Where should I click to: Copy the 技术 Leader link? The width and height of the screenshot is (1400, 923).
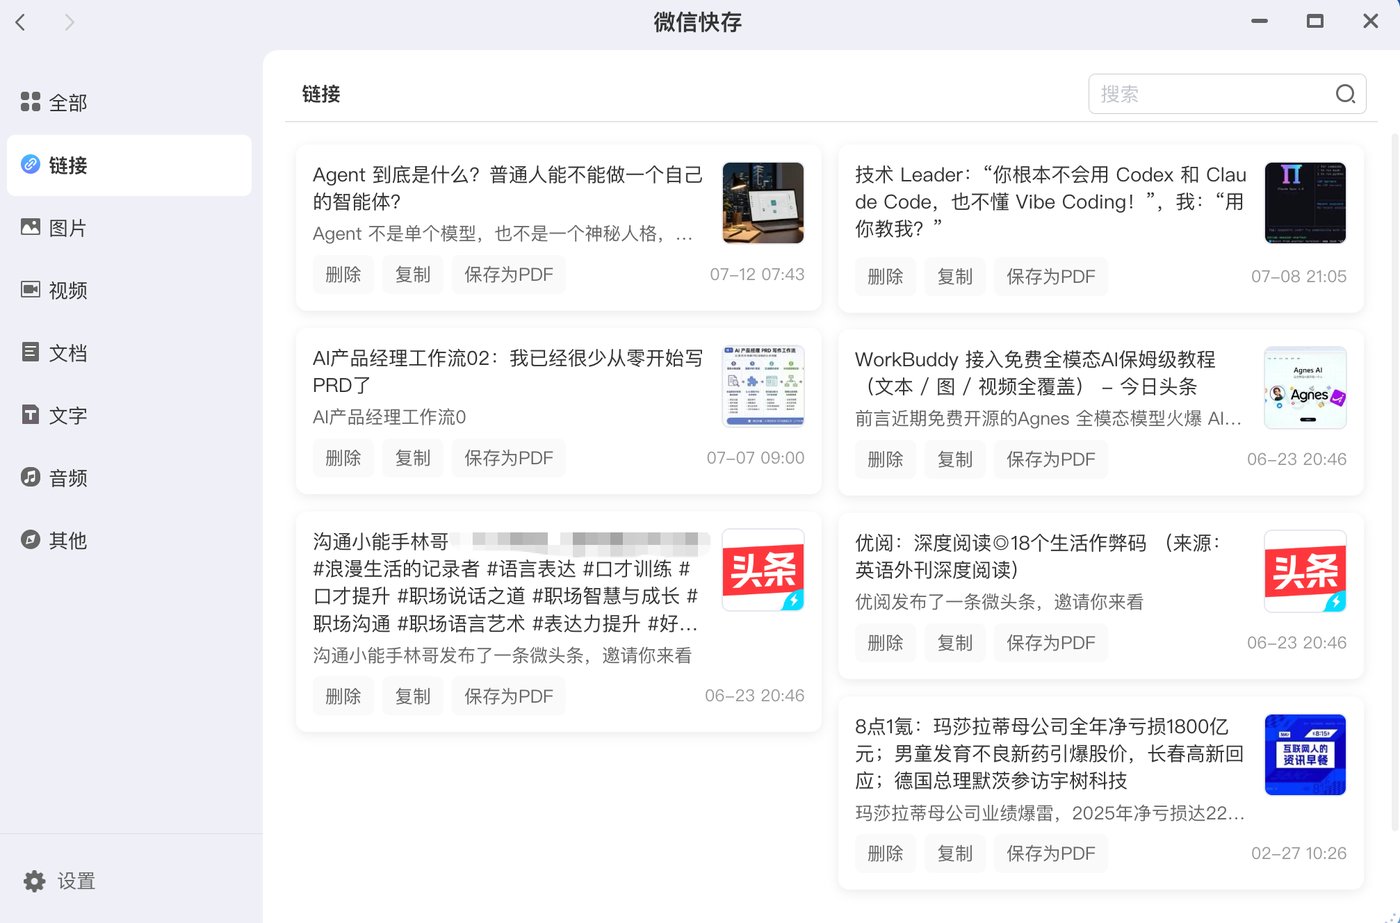tap(955, 276)
